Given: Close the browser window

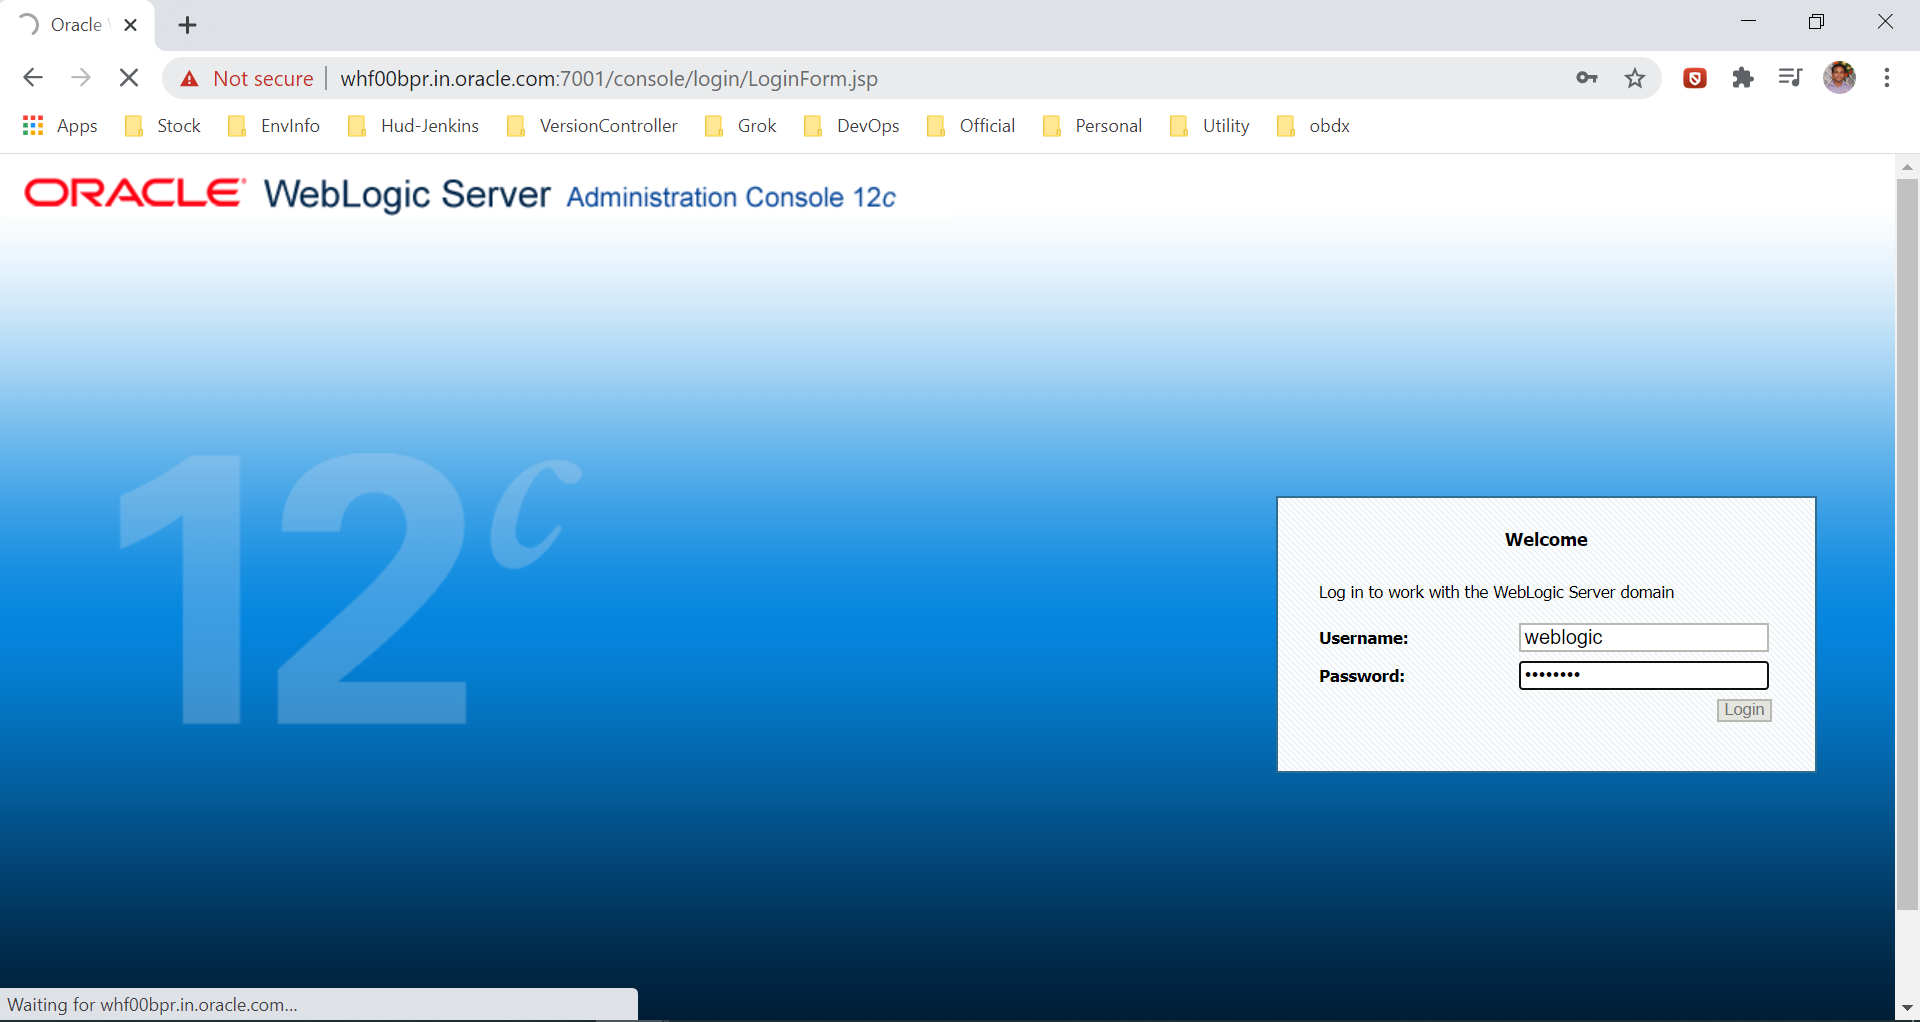Looking at the screenshot, I should (x=1885, y=22).
